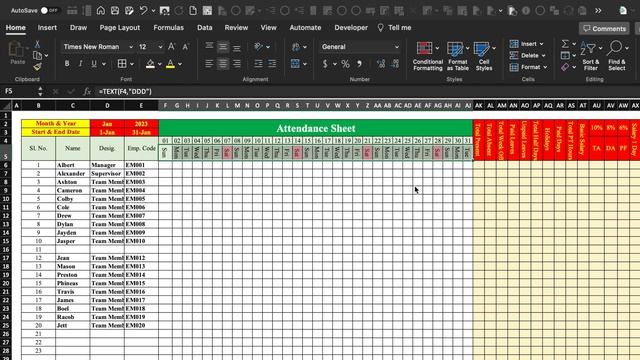Decrease indent in Alignment group

click(258, 64)
